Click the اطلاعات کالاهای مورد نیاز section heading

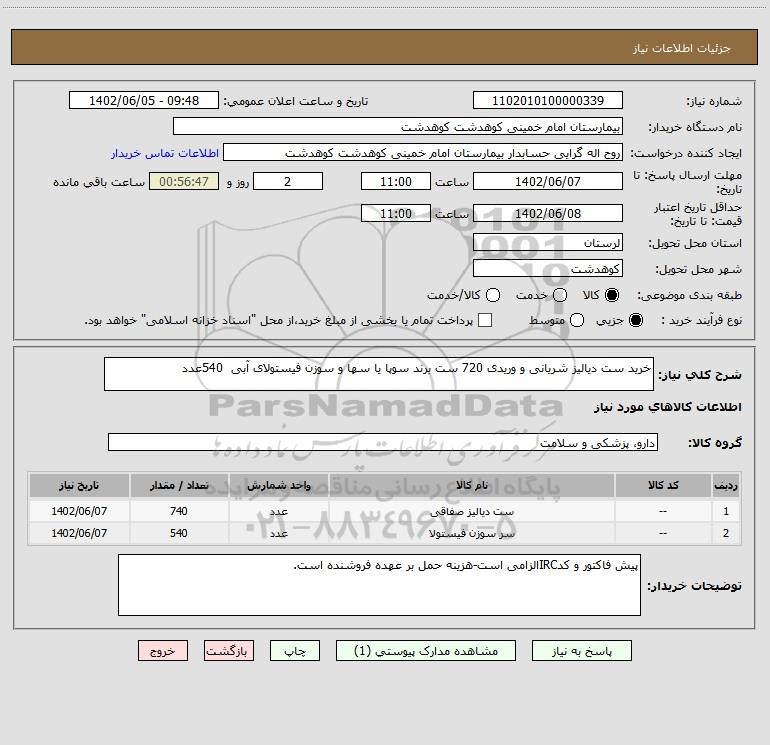668,407
